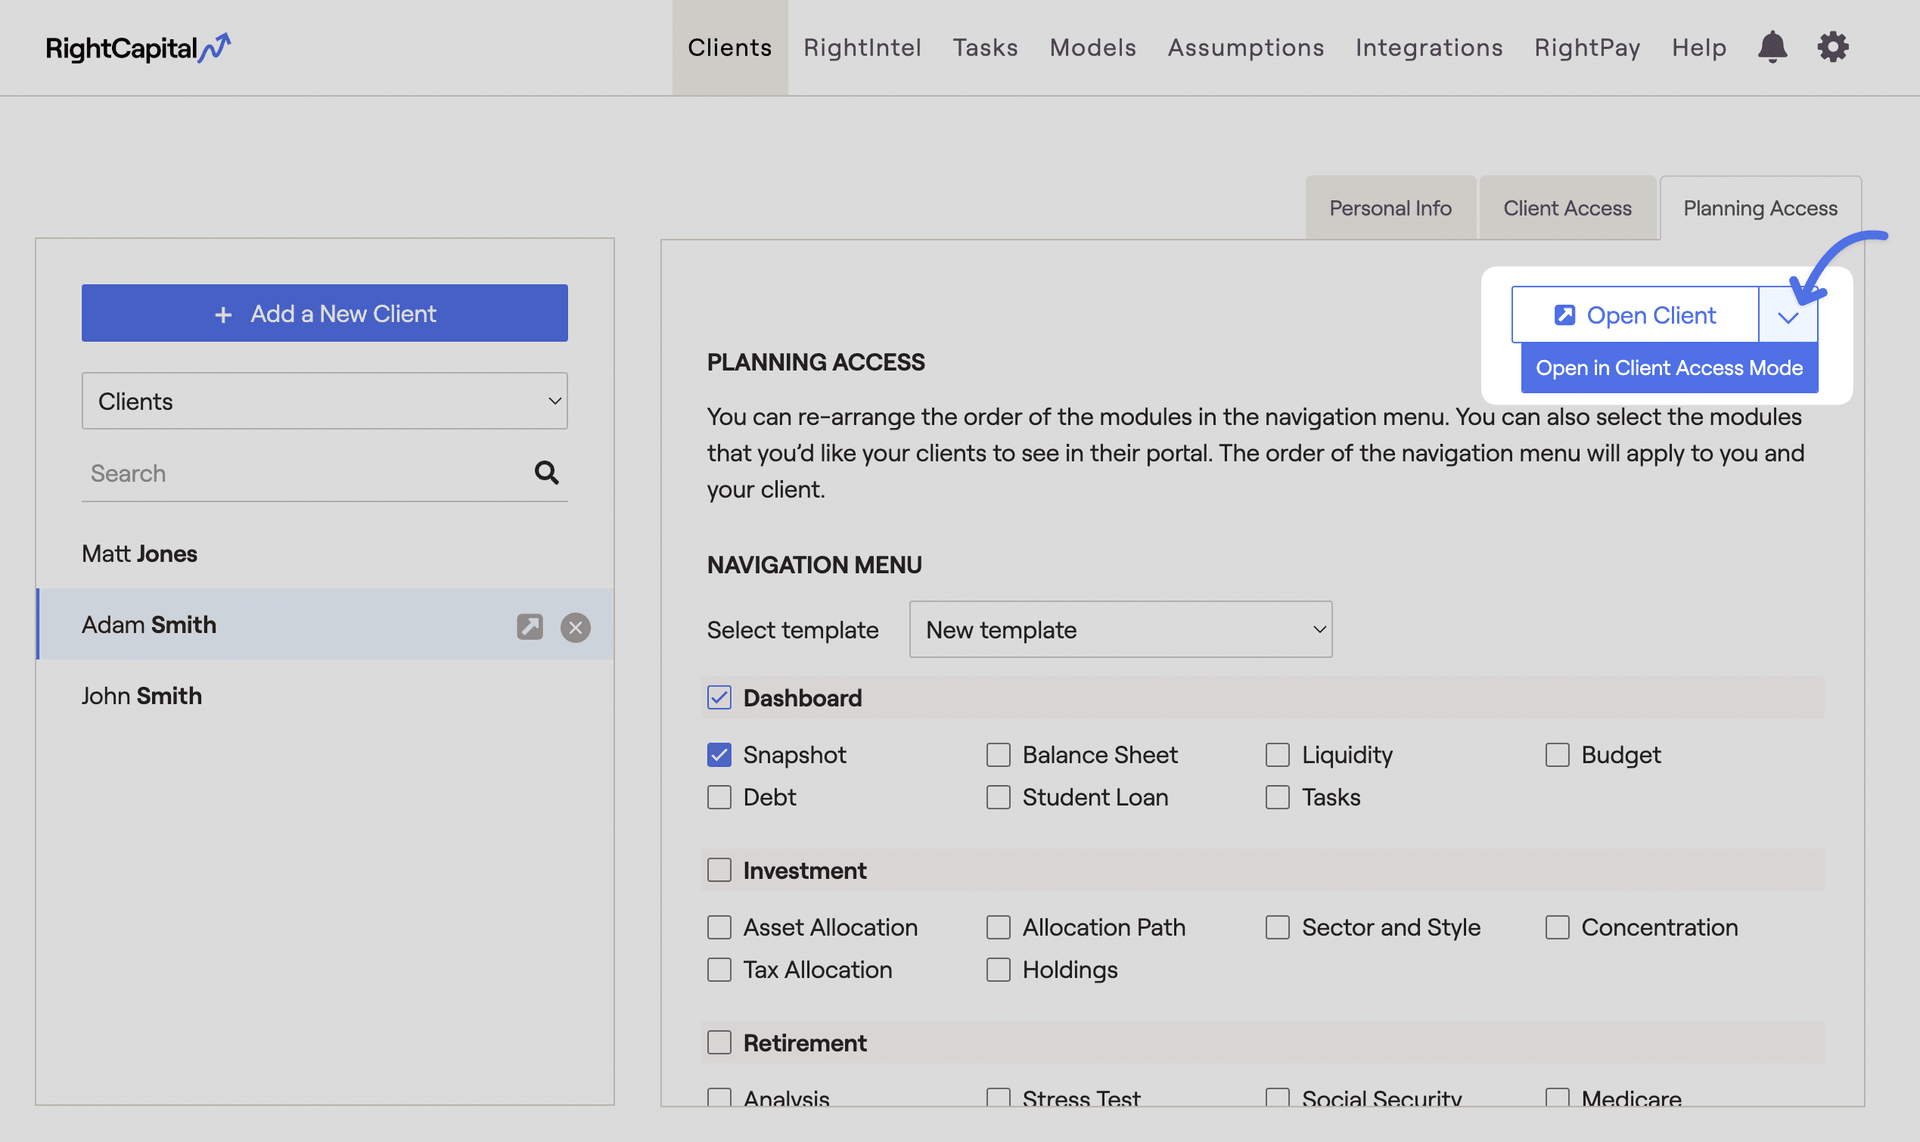Check the Tax Allocation checkbox
Screen dimensions: 1920x1142
coord(719,969)
